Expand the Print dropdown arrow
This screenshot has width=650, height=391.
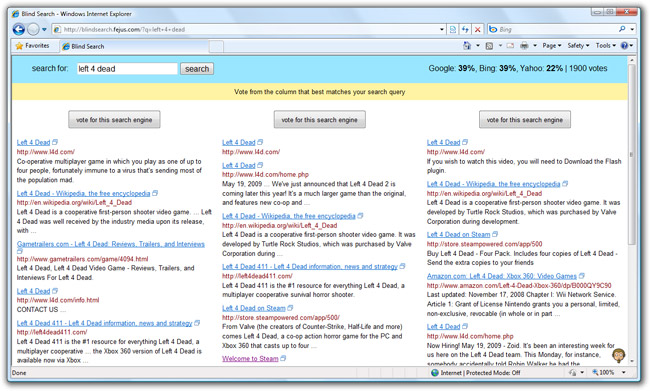[x=535, y=46]
